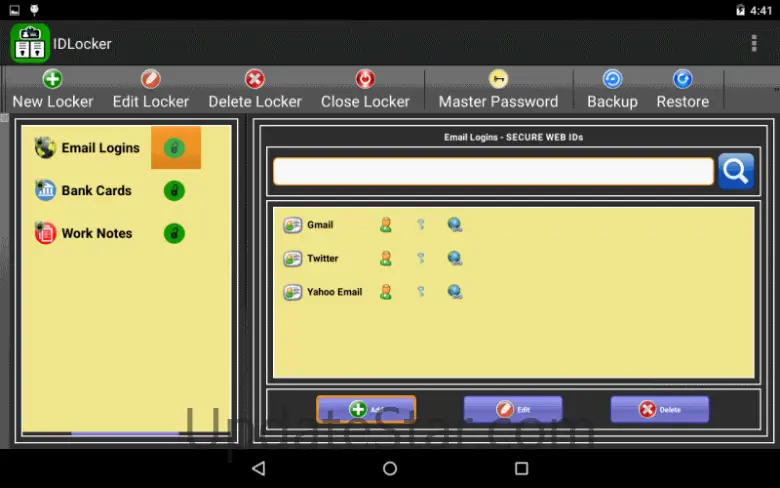The height and width of the screenshot is (488, 780).
Task: Toggle lock icon for Email Logins
Action: tap(175, 148)
